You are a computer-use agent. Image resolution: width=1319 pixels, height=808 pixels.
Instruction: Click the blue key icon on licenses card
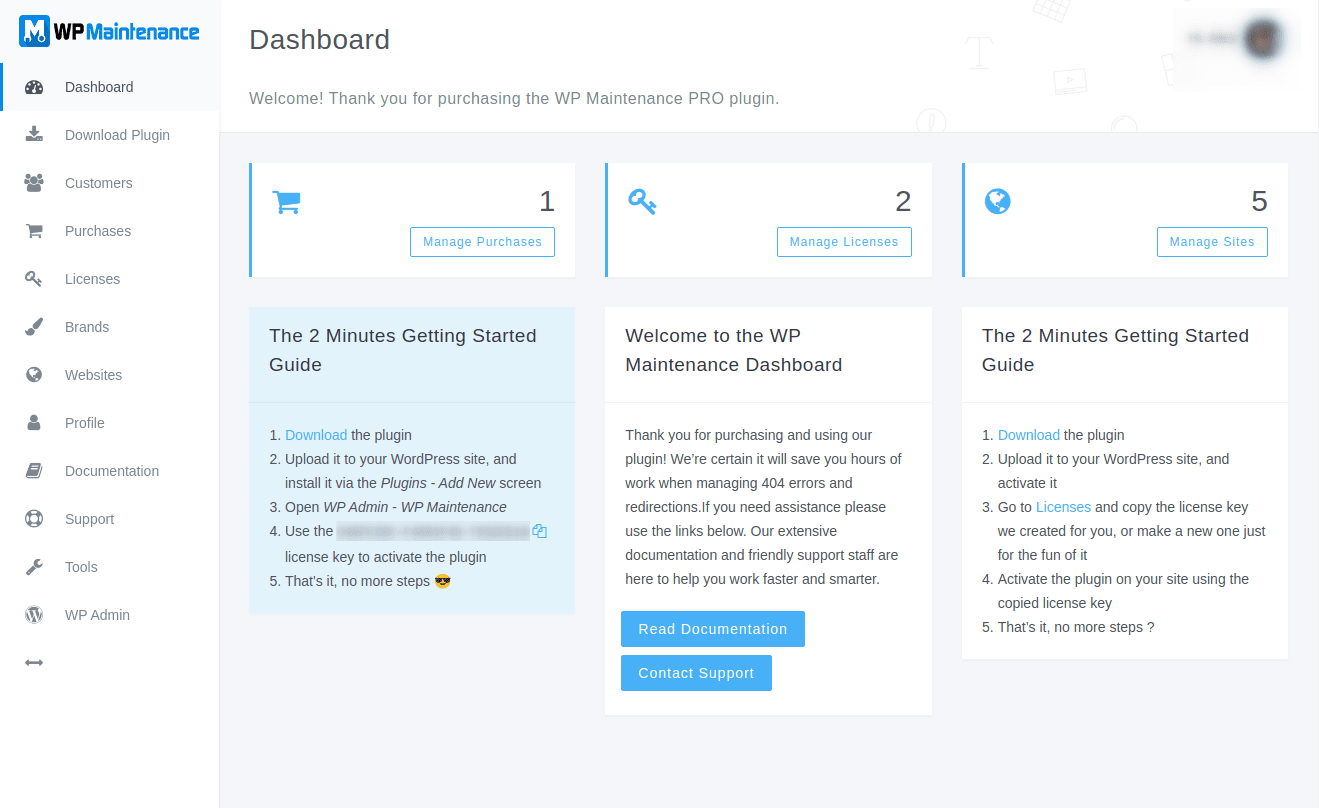642,202
